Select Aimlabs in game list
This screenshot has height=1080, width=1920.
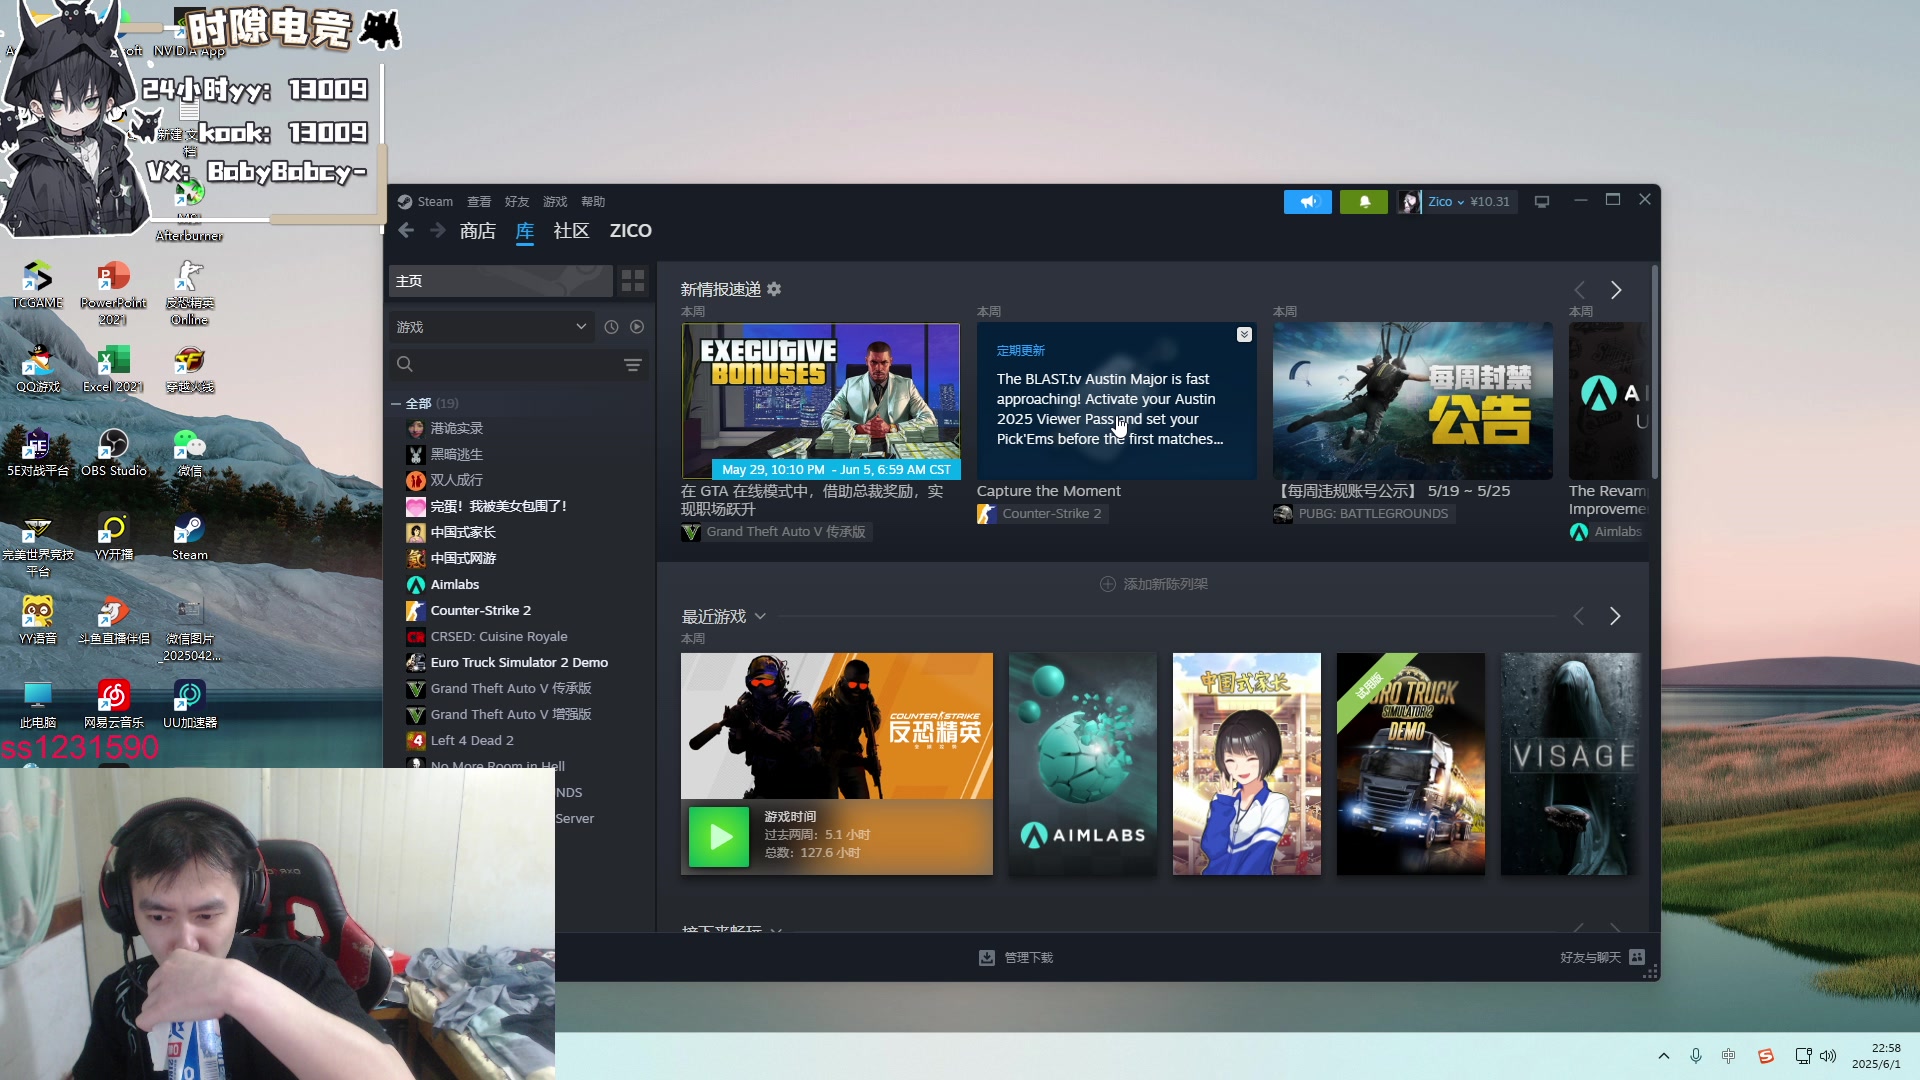pos(455,585)
